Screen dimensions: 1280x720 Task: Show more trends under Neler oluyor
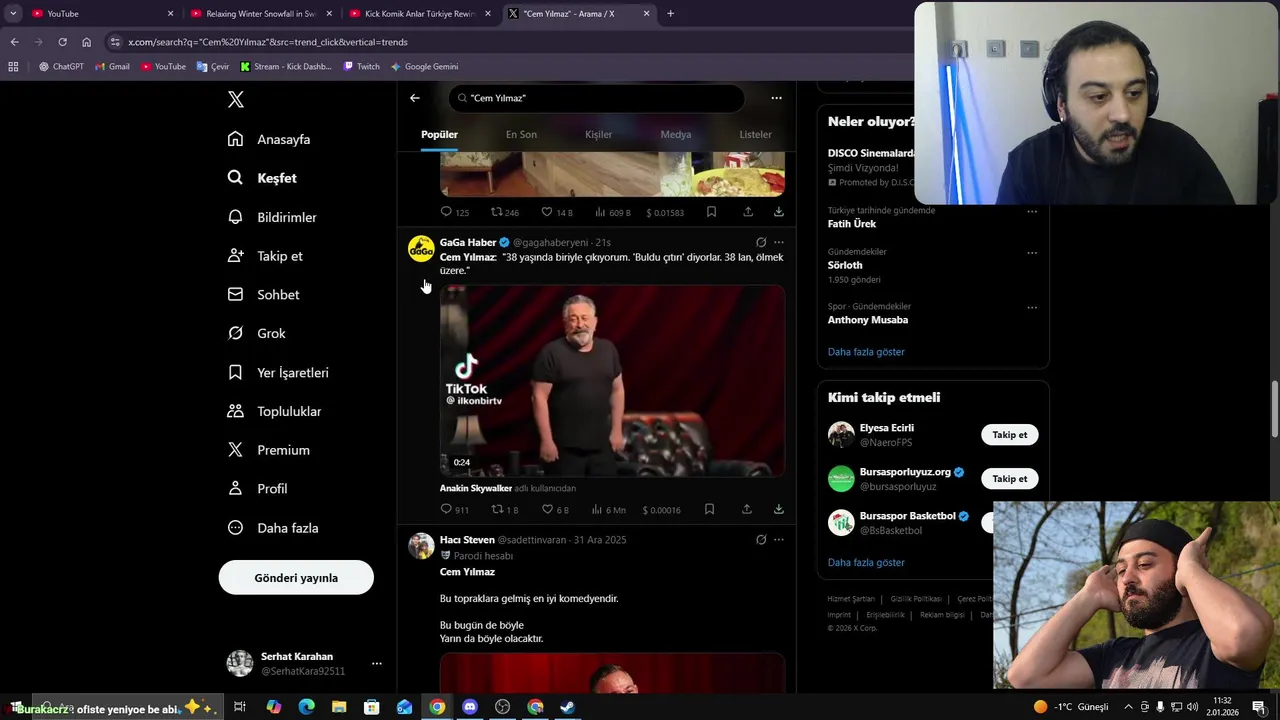(866, 352)
